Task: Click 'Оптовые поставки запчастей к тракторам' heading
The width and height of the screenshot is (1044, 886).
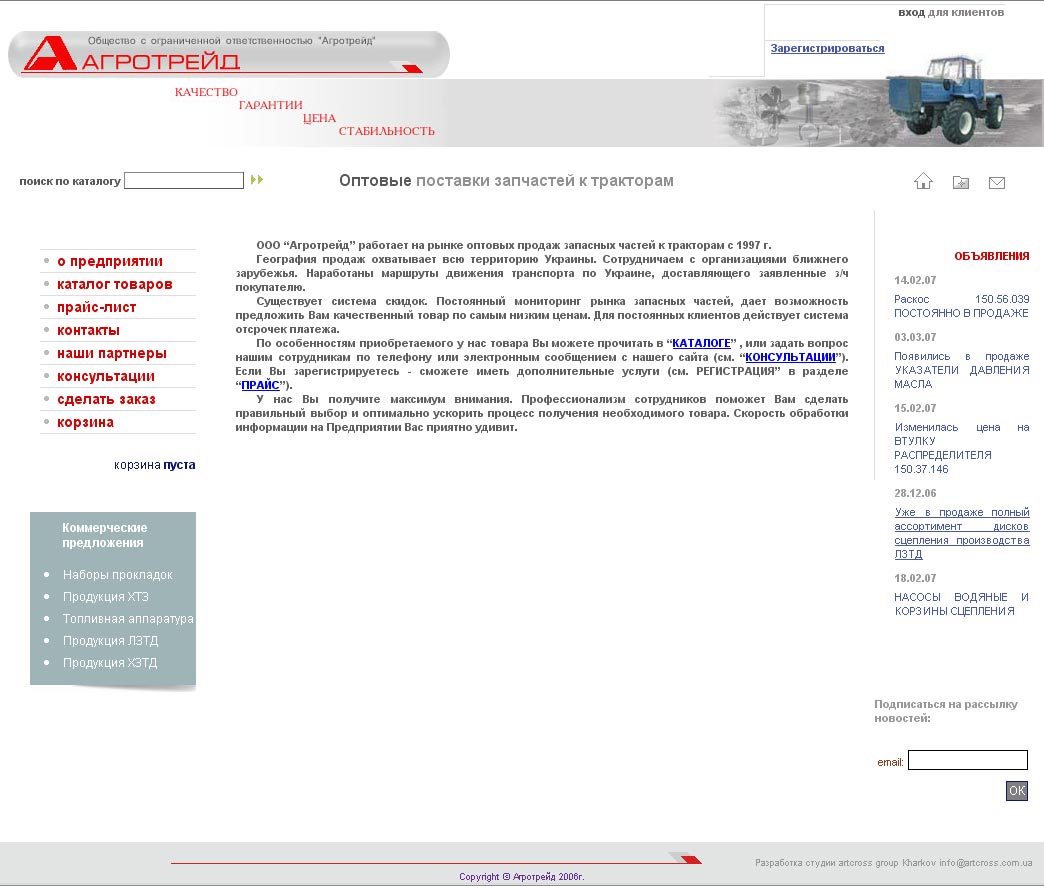Action: pyautogui.click(x=506, y=180)
